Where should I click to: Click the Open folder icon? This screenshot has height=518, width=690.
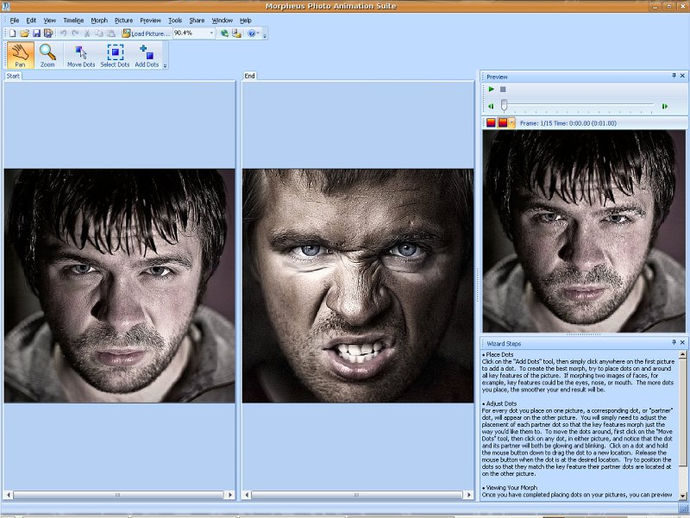pos(24,33)
